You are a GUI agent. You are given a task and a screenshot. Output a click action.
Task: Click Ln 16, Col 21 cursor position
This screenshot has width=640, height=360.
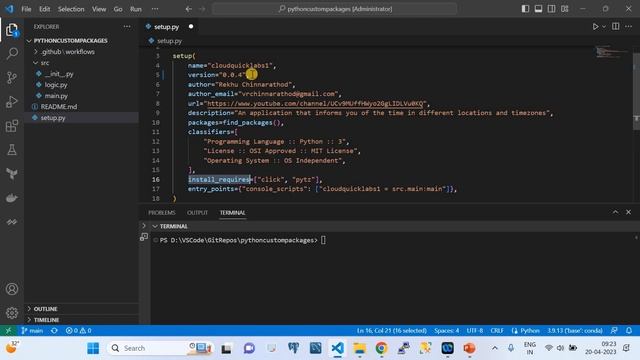391,331
